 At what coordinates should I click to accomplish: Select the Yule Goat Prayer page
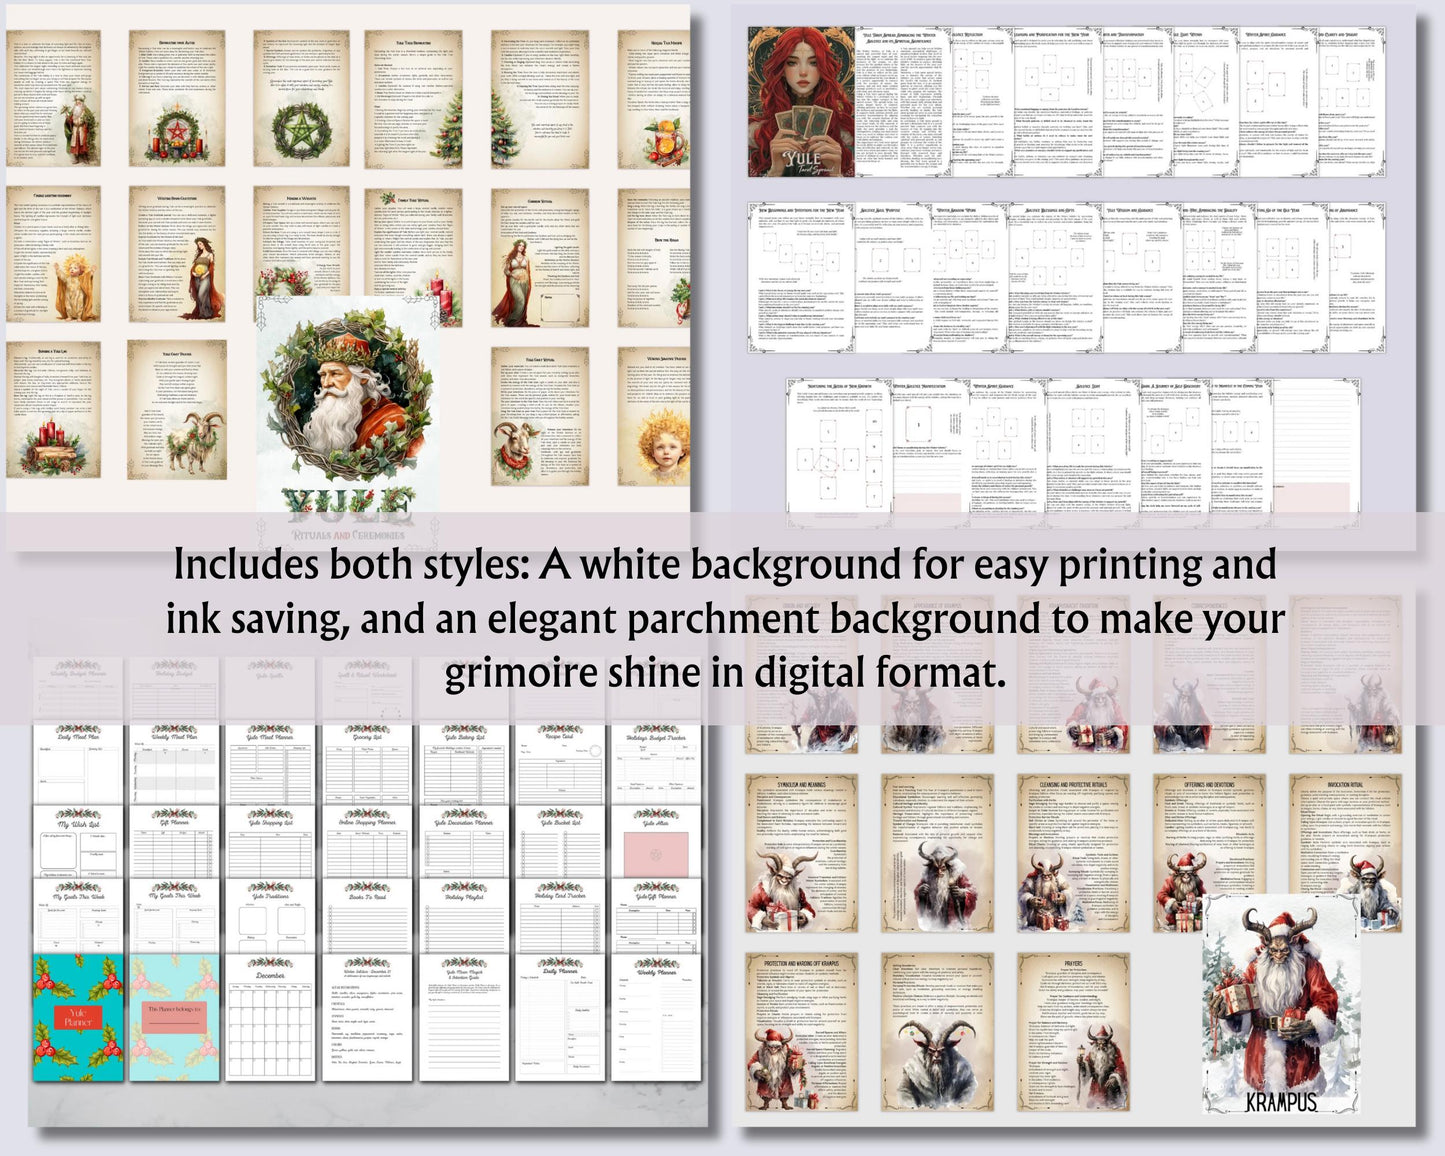click(176, 410)
